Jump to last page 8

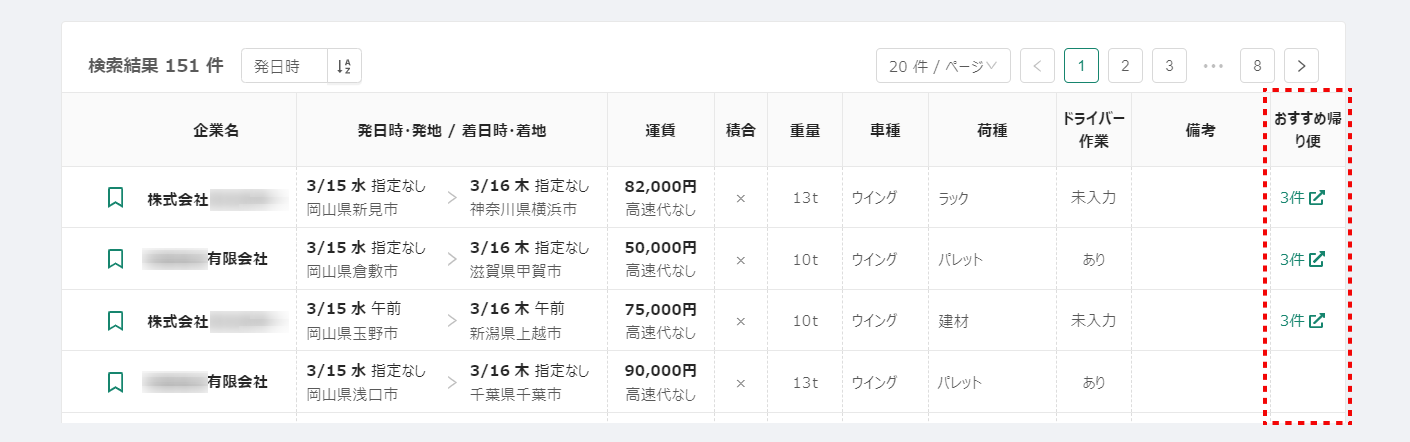[1257, 66]
